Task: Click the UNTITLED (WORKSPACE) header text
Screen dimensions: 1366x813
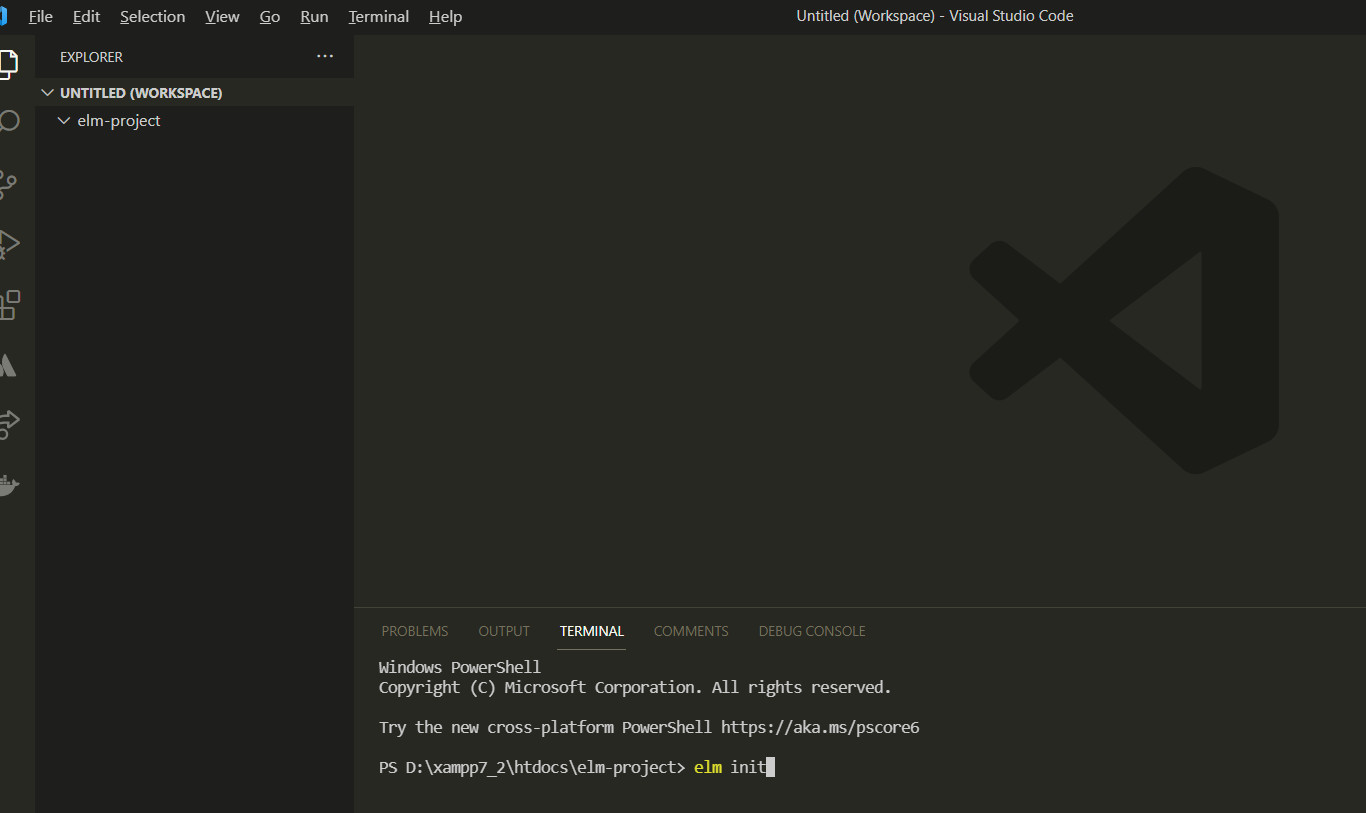Action: [141, 93]
